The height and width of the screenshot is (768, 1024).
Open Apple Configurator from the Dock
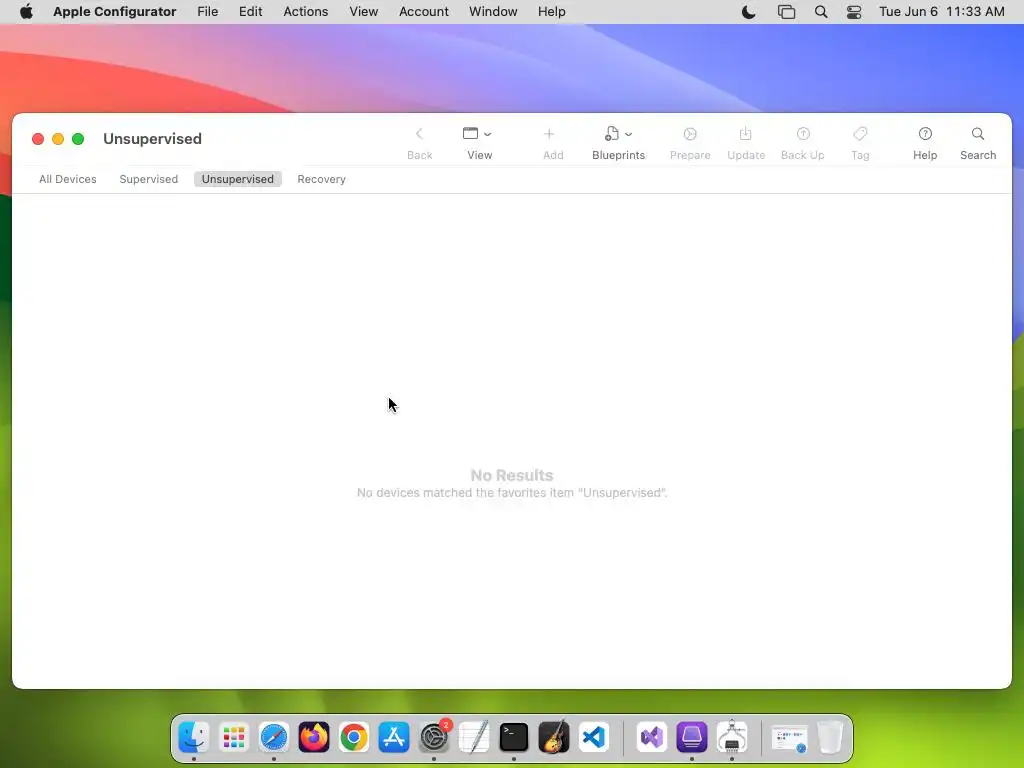point(692,737)
